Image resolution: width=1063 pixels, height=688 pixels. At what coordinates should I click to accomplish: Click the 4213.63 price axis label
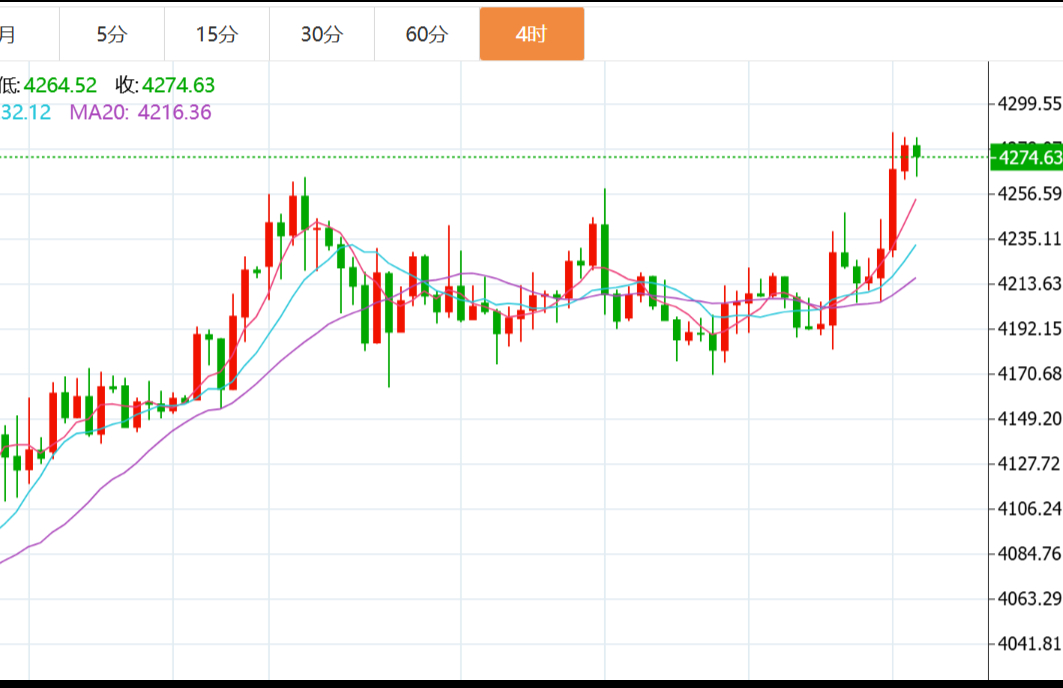(x=1029, y=283)
